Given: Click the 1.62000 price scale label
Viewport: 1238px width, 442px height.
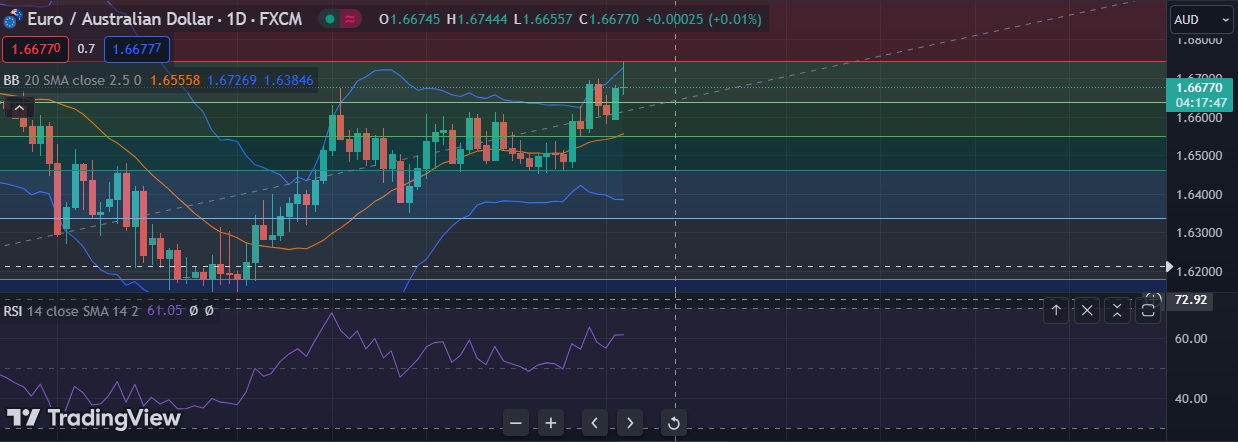Looking at the screenshot, I should coord(1199,272).
